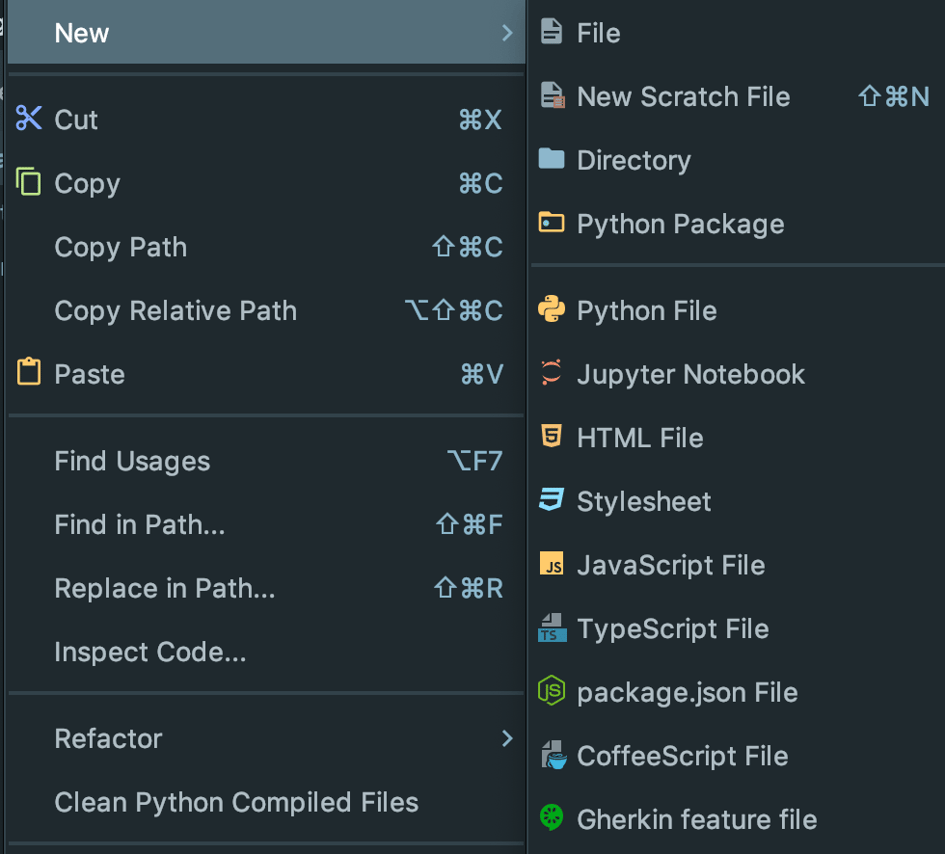
Task: Click the TypeScript File icon
Action: pyautogui.click(x=551, y=629)
